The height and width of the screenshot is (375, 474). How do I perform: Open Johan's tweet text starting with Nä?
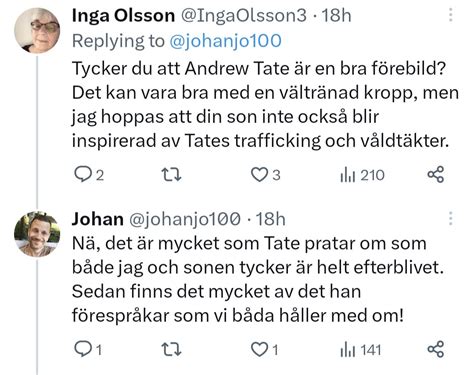[x=258, y=279]
